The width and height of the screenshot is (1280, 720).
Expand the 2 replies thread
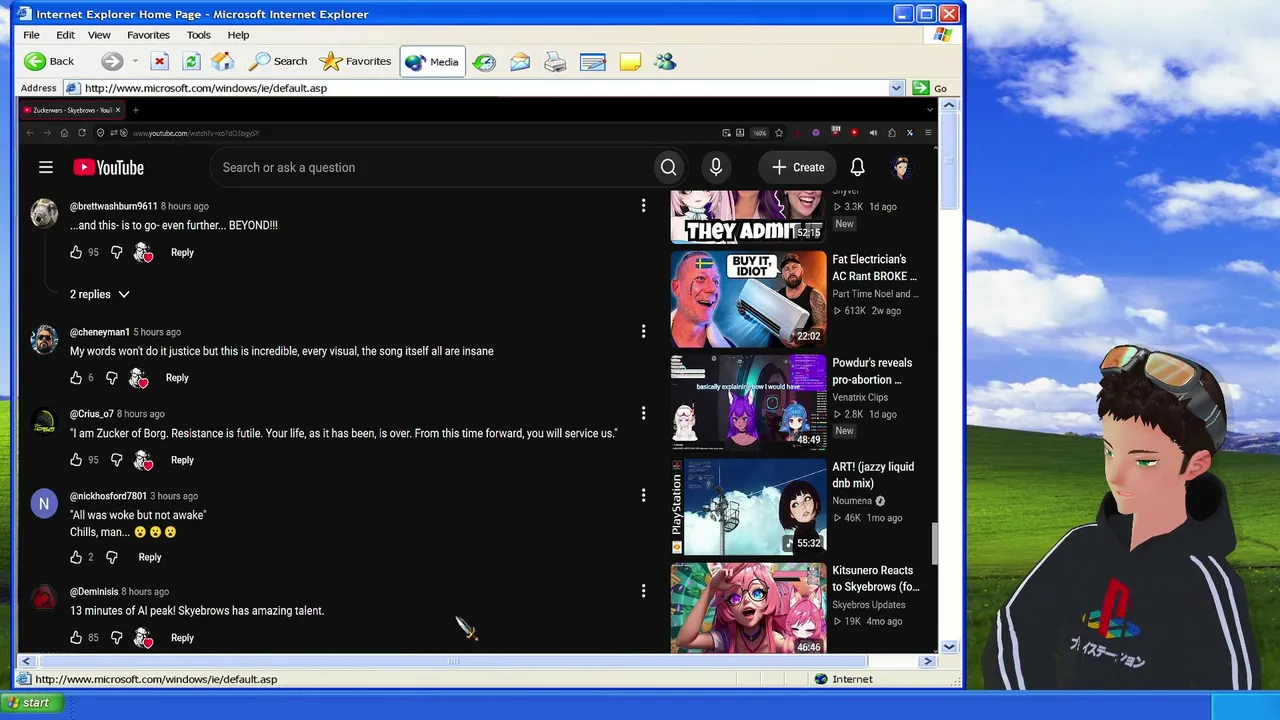100,294
